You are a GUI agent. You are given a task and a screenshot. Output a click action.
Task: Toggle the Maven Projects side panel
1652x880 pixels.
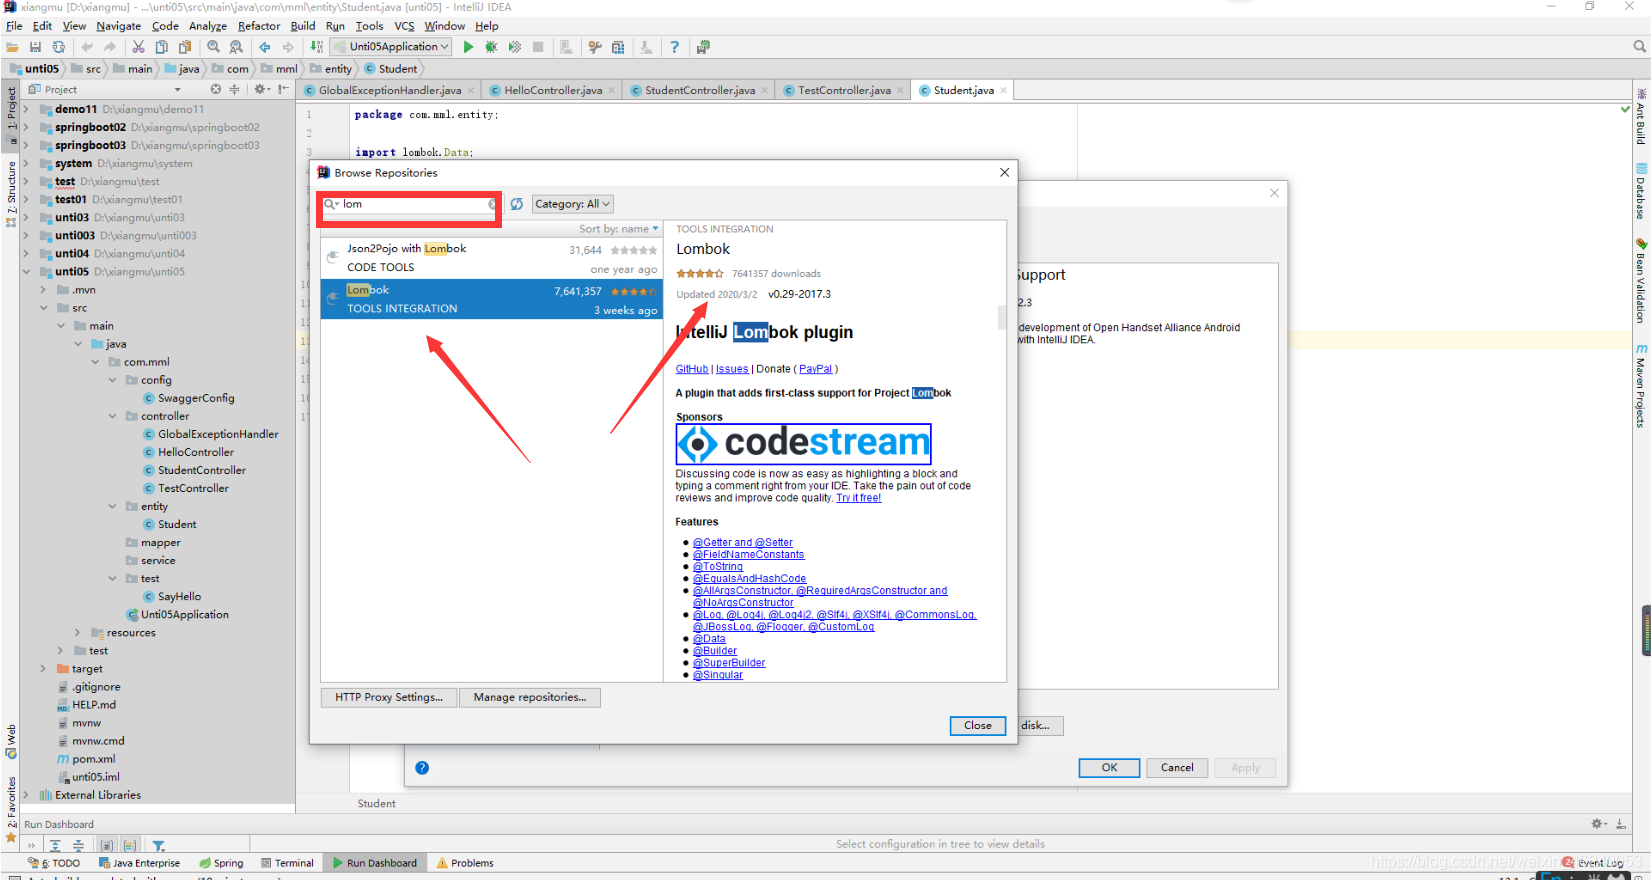pos(1641,386)
